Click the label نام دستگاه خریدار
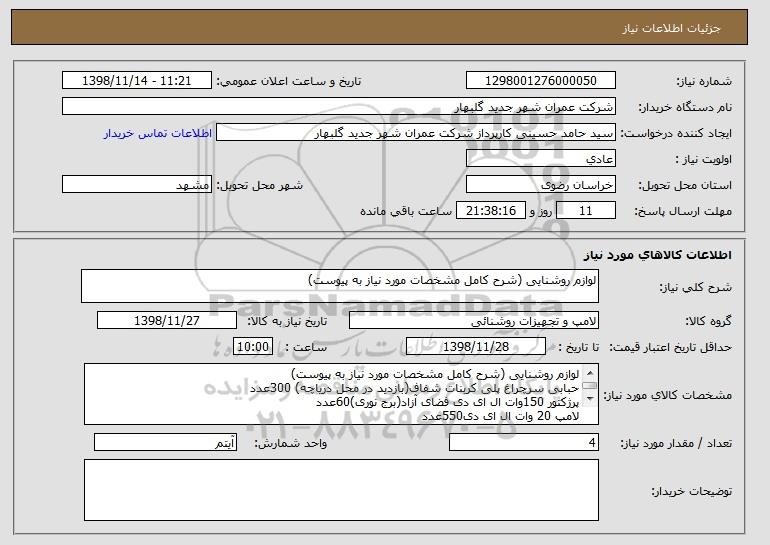Viewport: 770px width, 545px height. pos(685,108)
